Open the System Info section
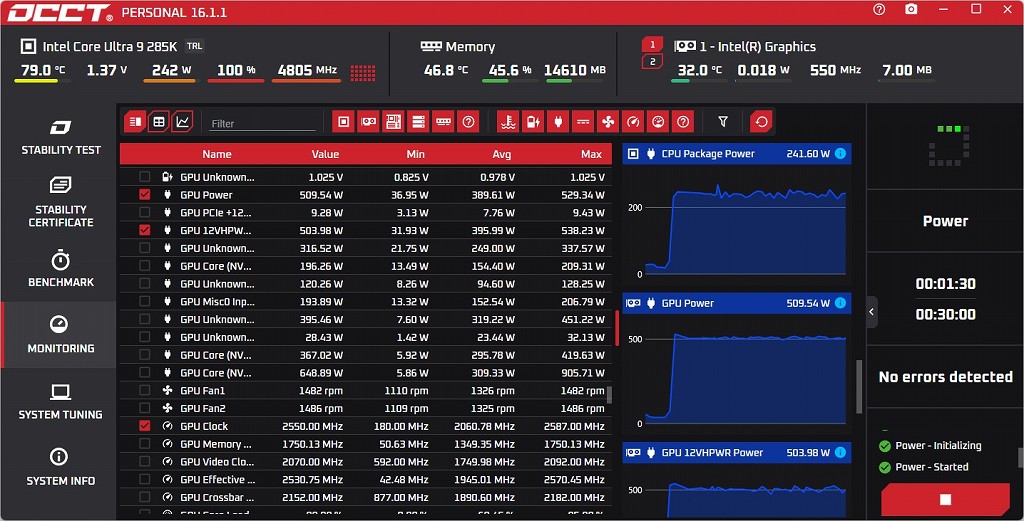The height and width of the screenshot is (521, 1024). click(60, 467)
